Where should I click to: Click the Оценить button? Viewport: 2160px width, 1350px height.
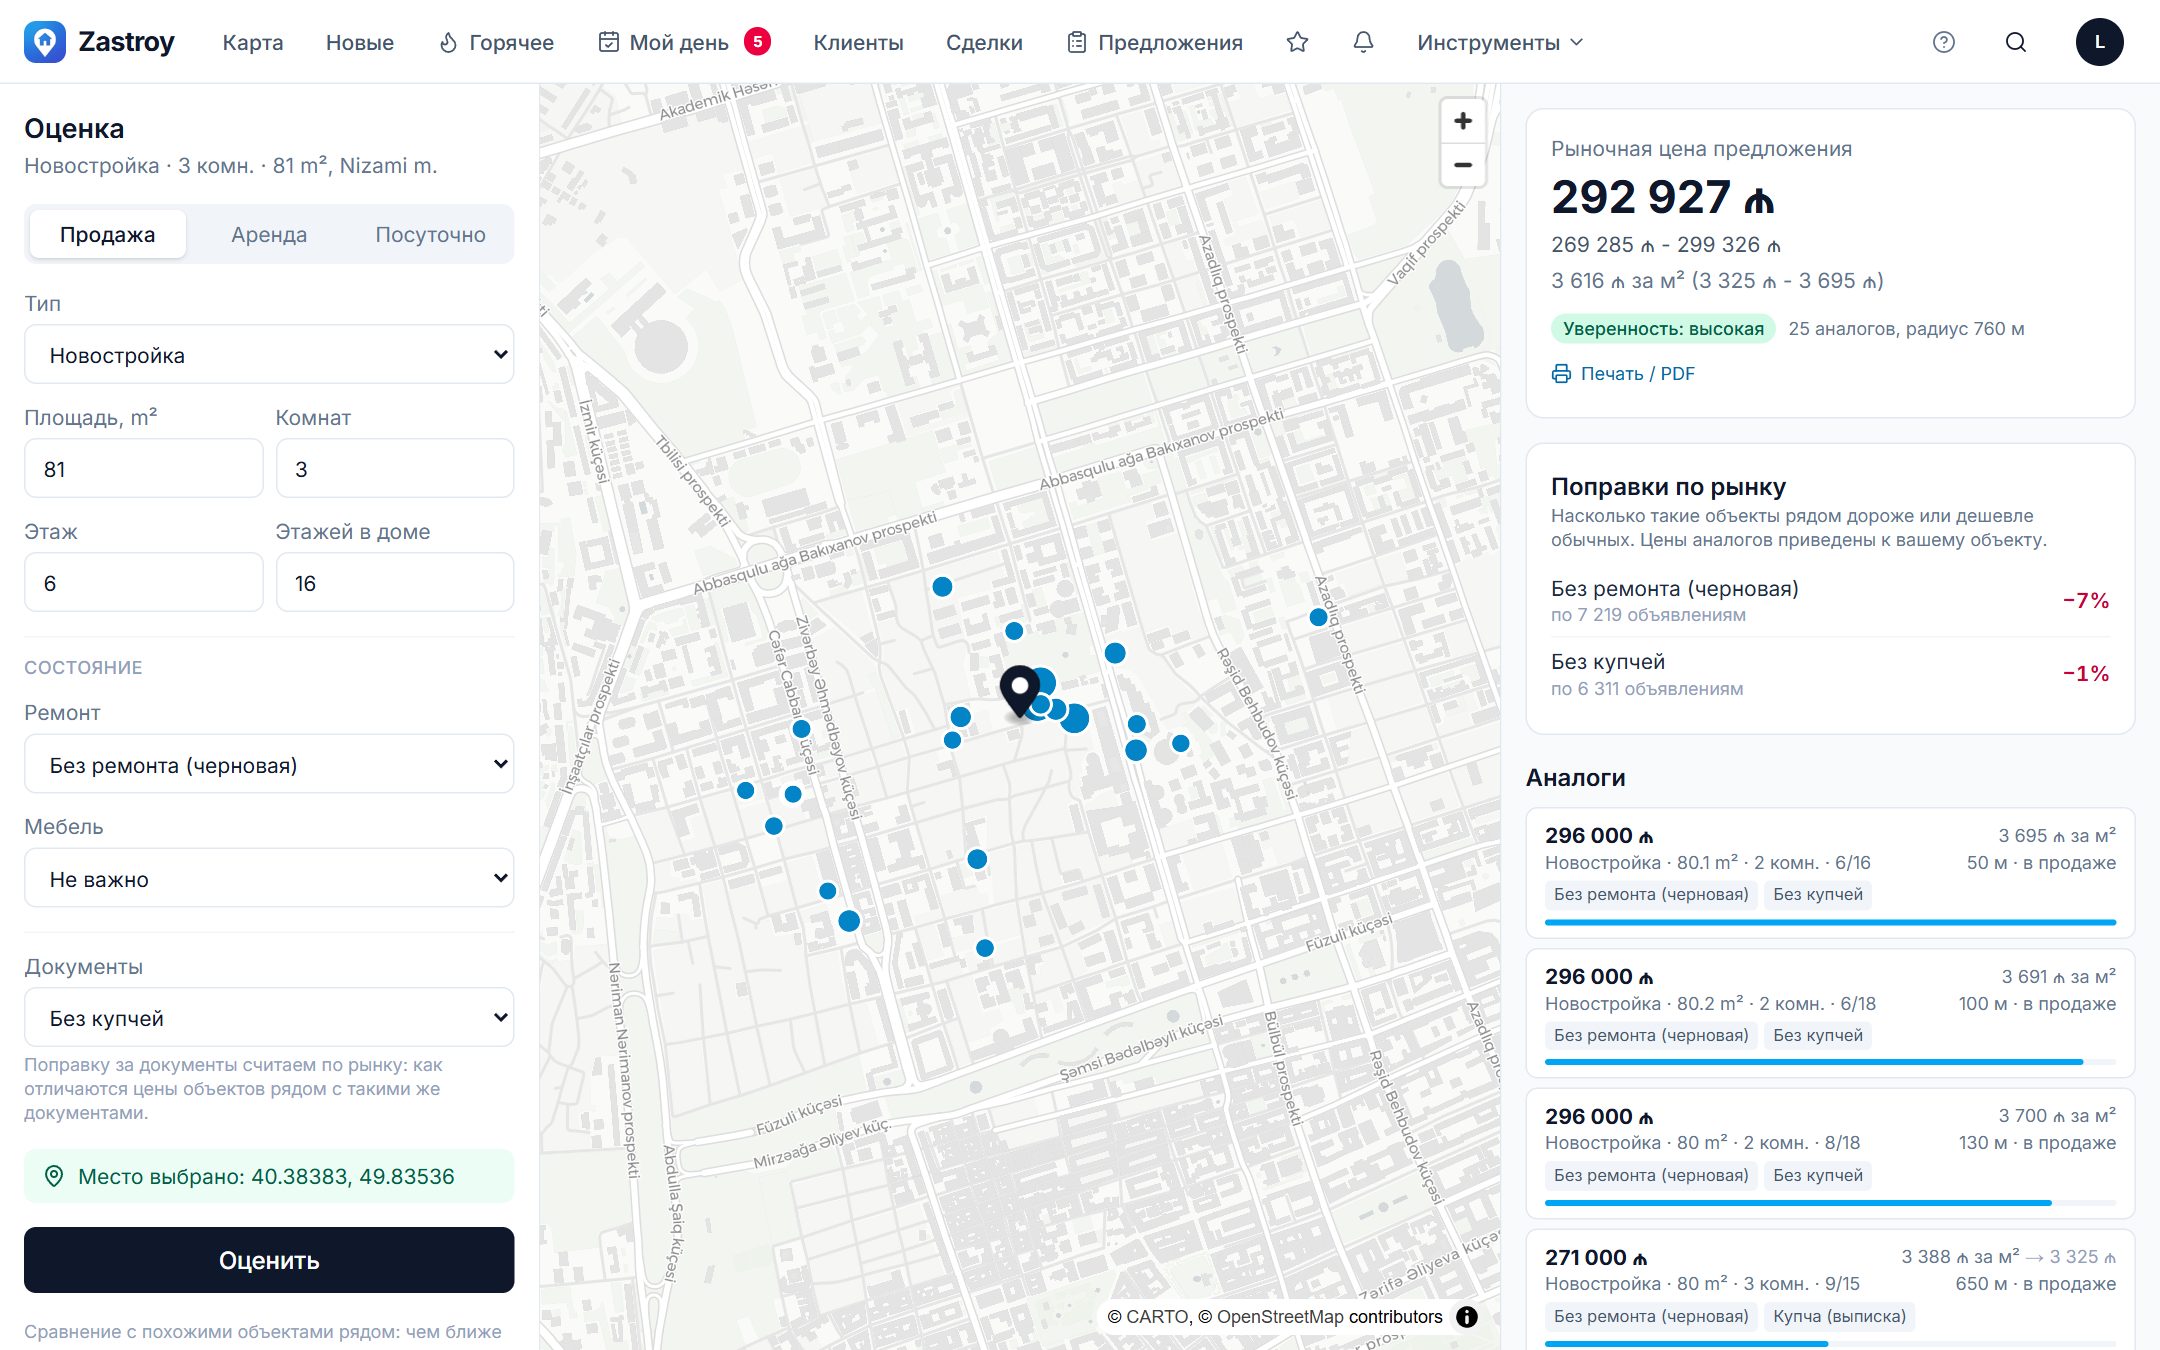(x=269, y=1260)
